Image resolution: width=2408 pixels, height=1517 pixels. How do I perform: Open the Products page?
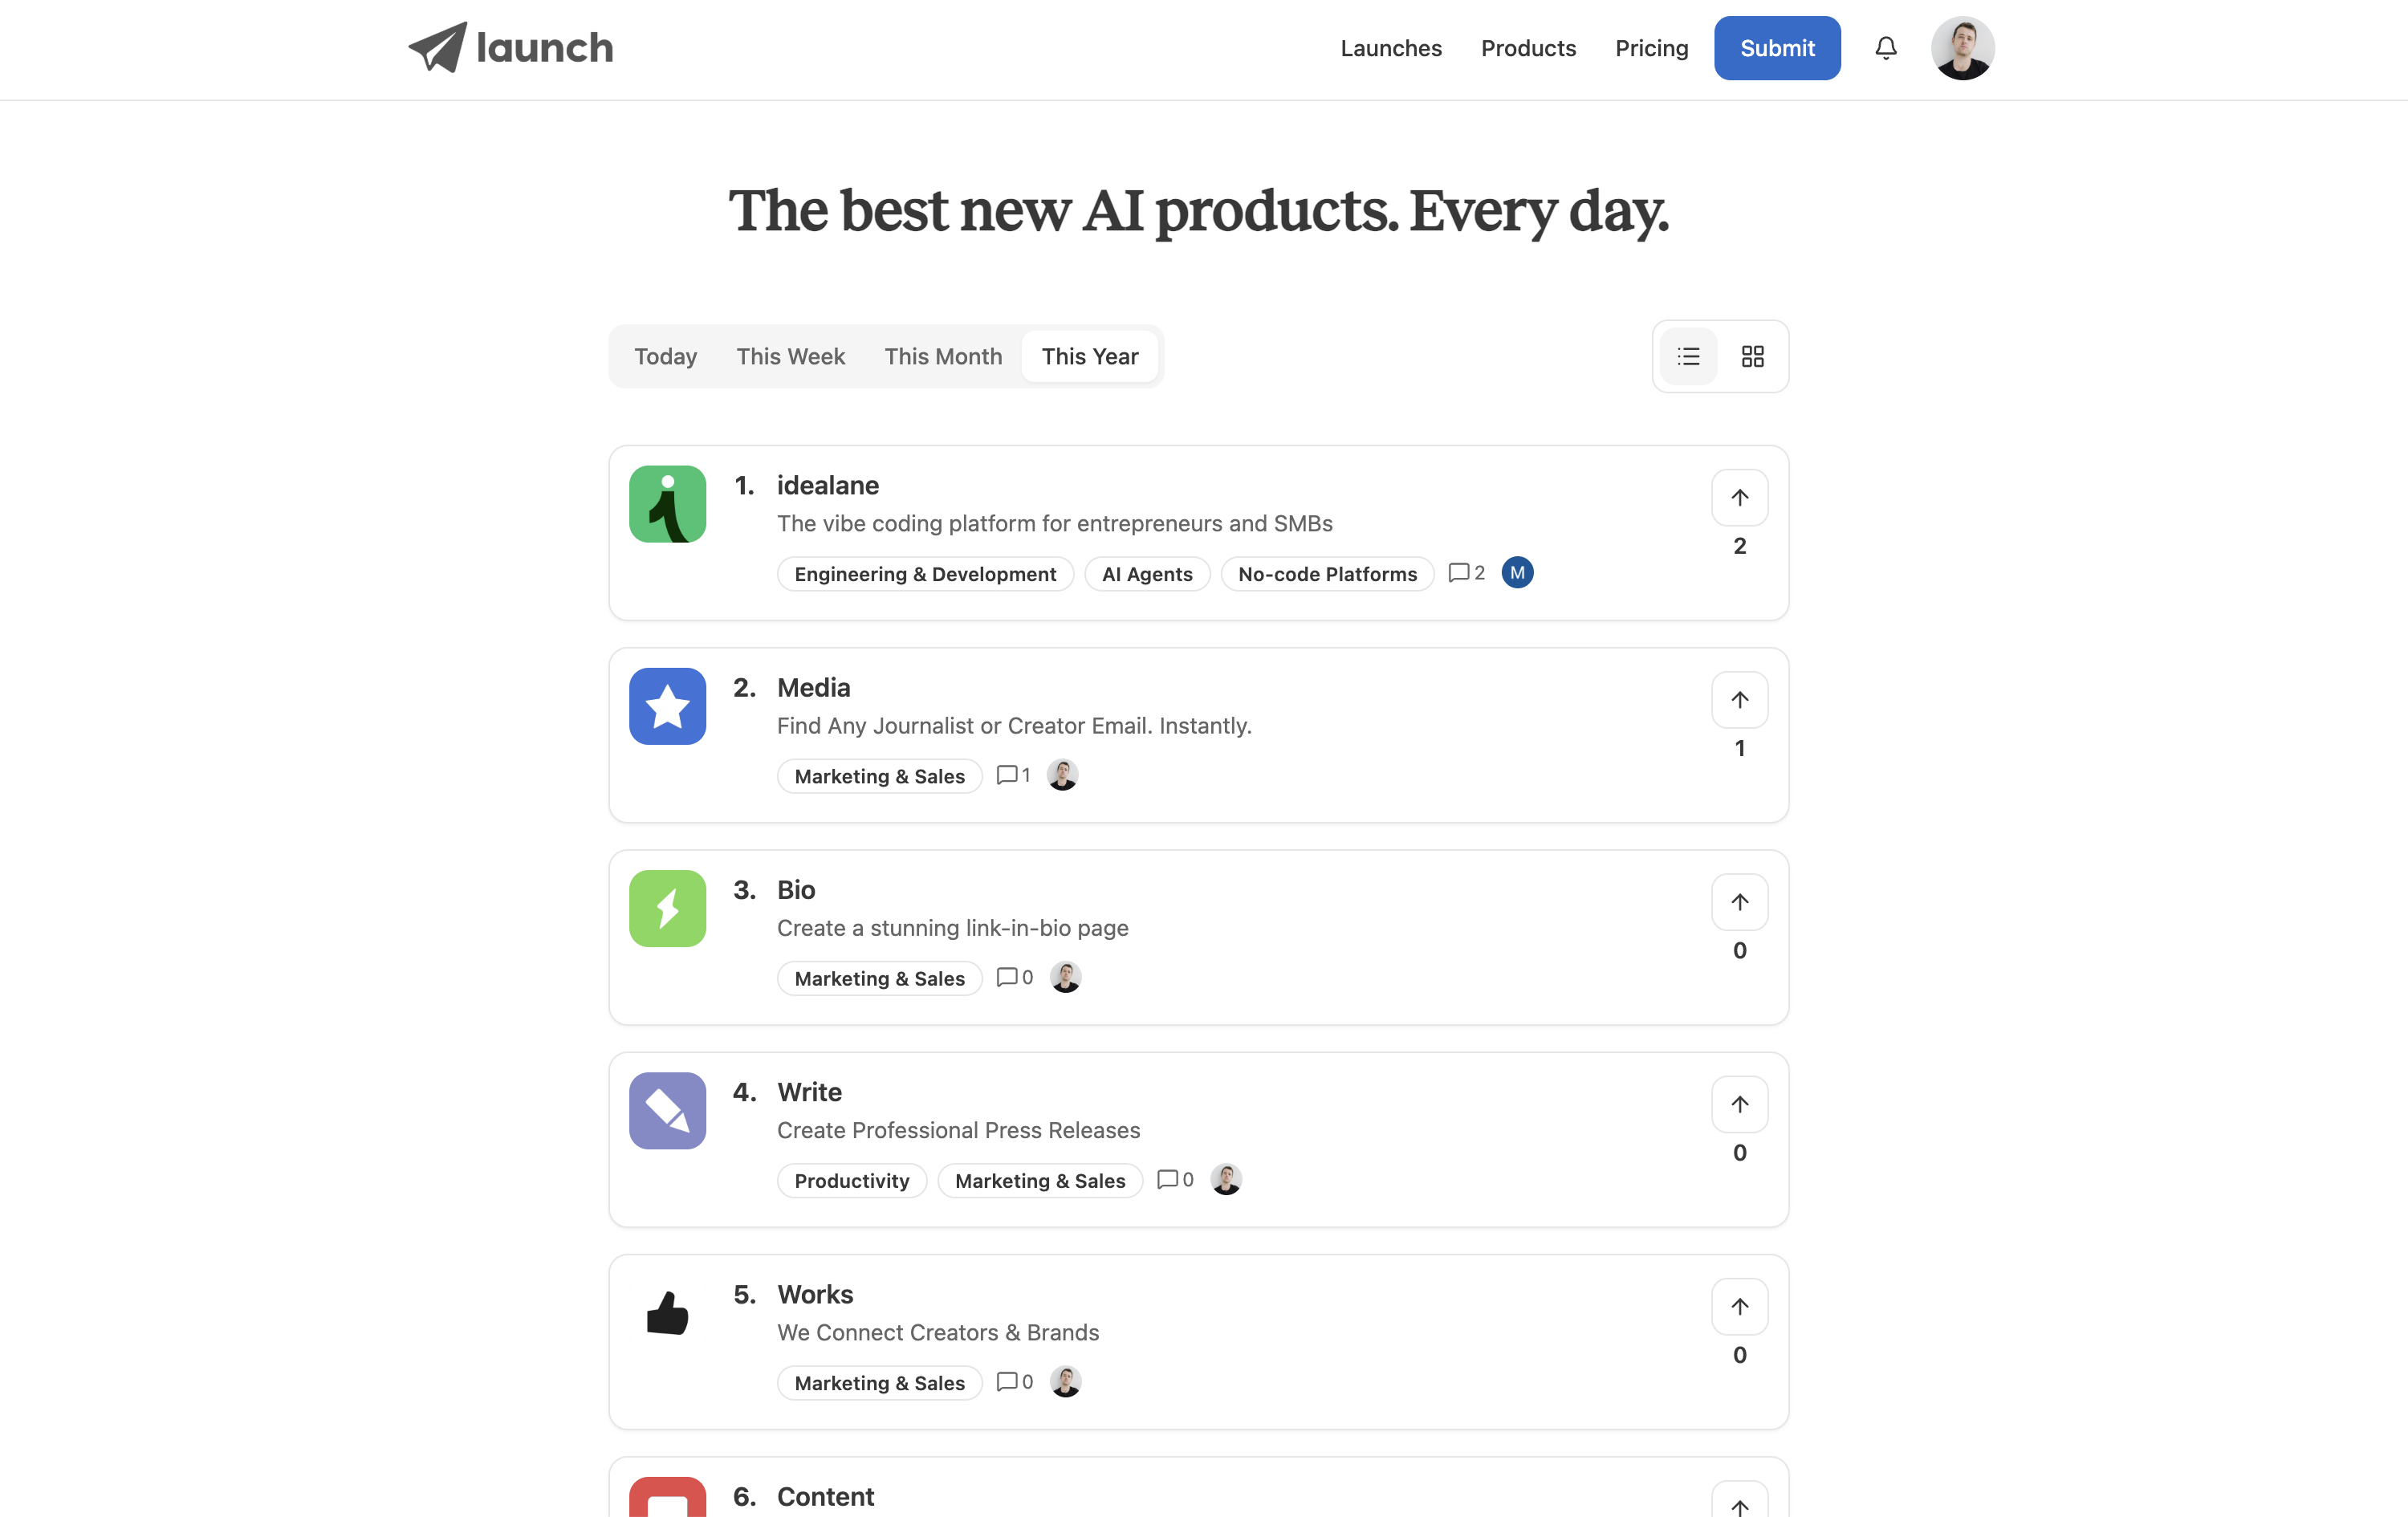click(x=1528, y=48)
